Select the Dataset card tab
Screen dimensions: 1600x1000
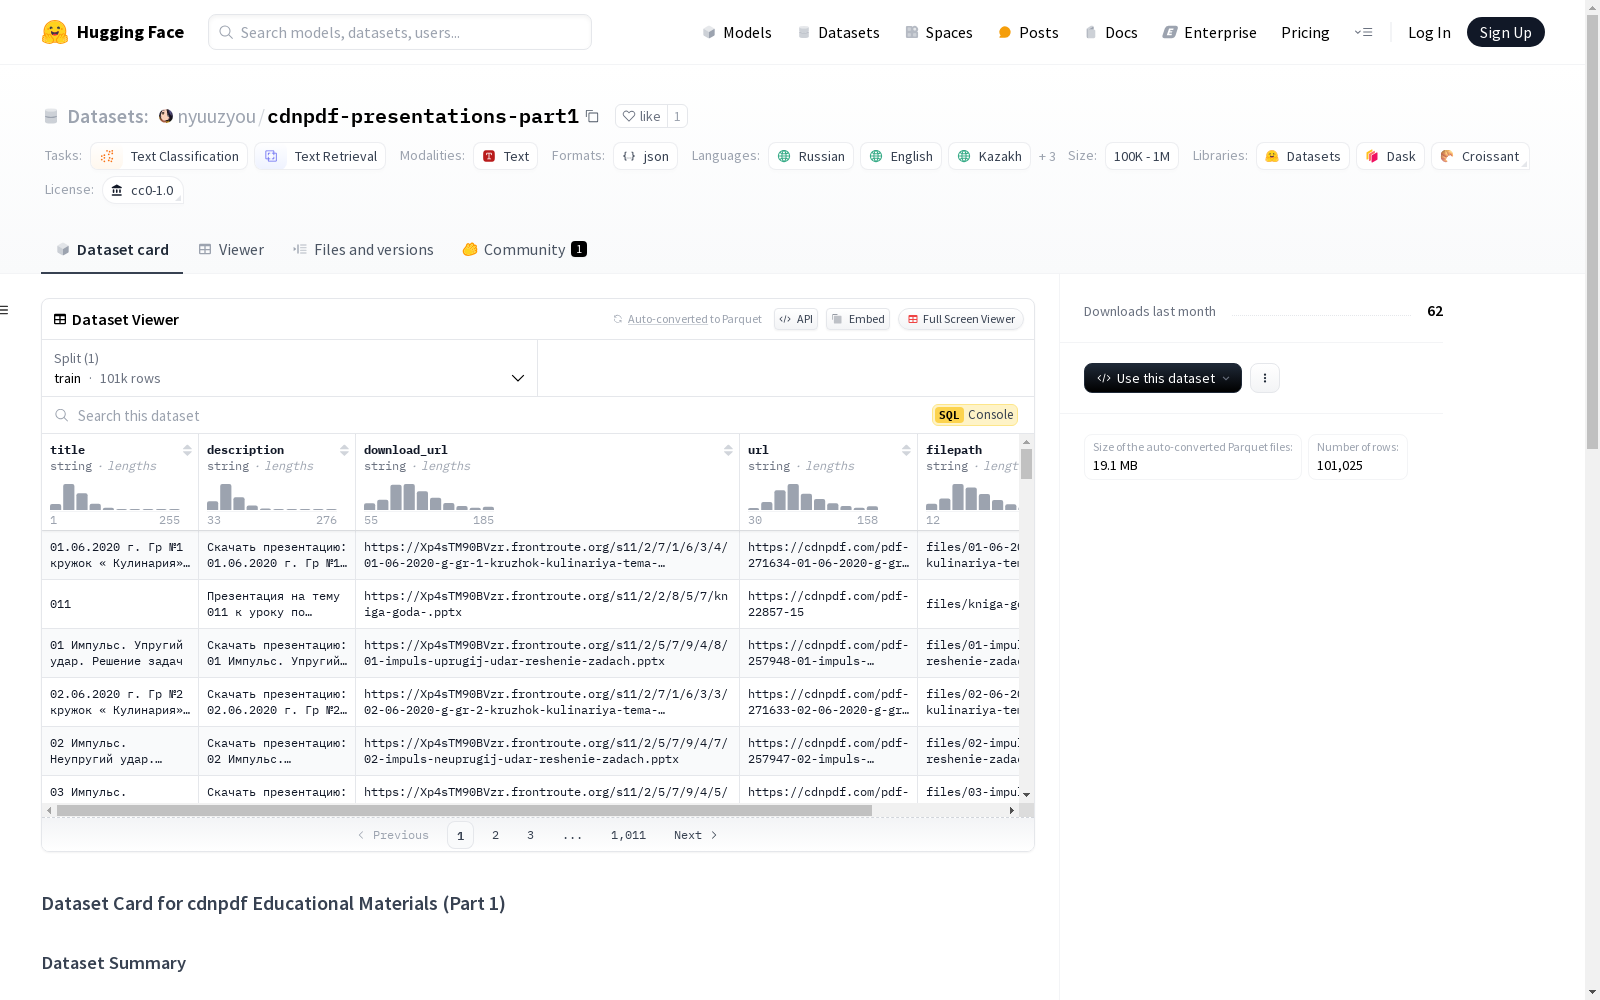click(x=112, y=249)
